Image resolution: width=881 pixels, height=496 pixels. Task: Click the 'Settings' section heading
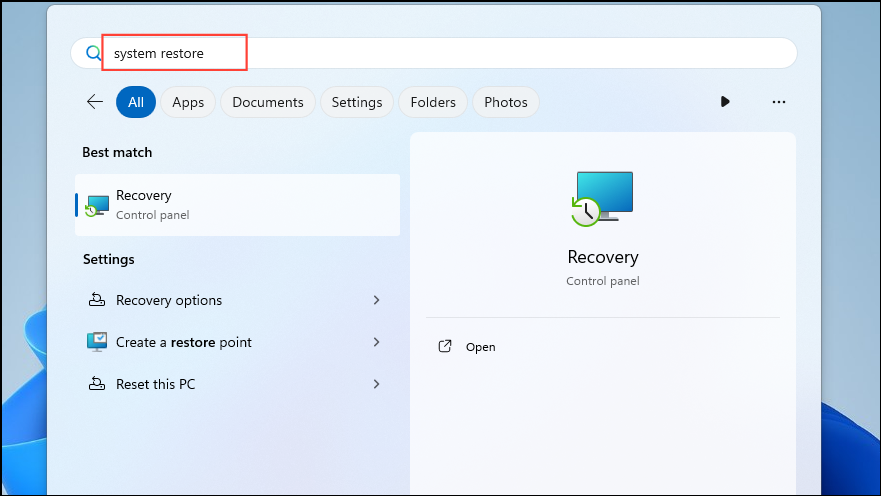pyautogui.click(x=108, y=259)
